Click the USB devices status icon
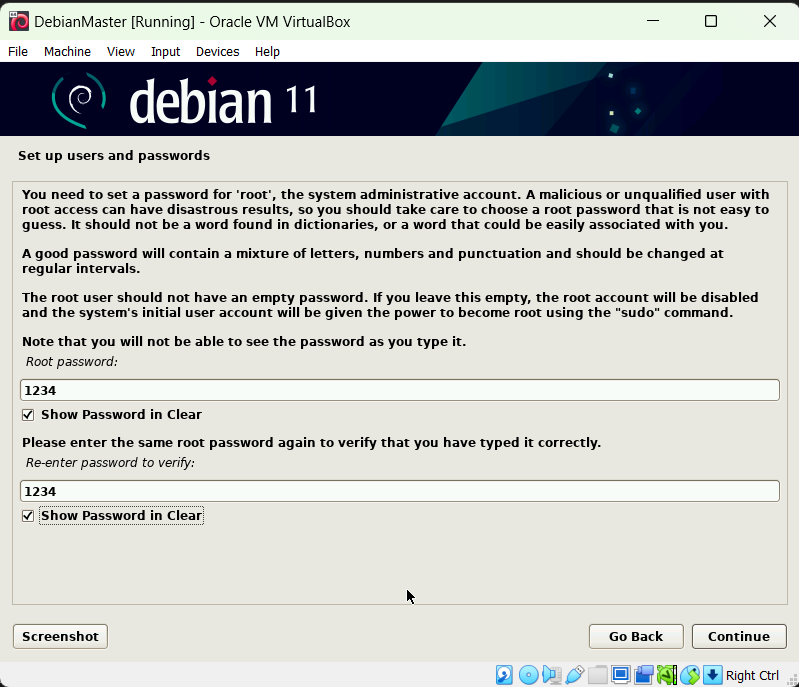Screen dimensions: 799x687 click(574, 675)
